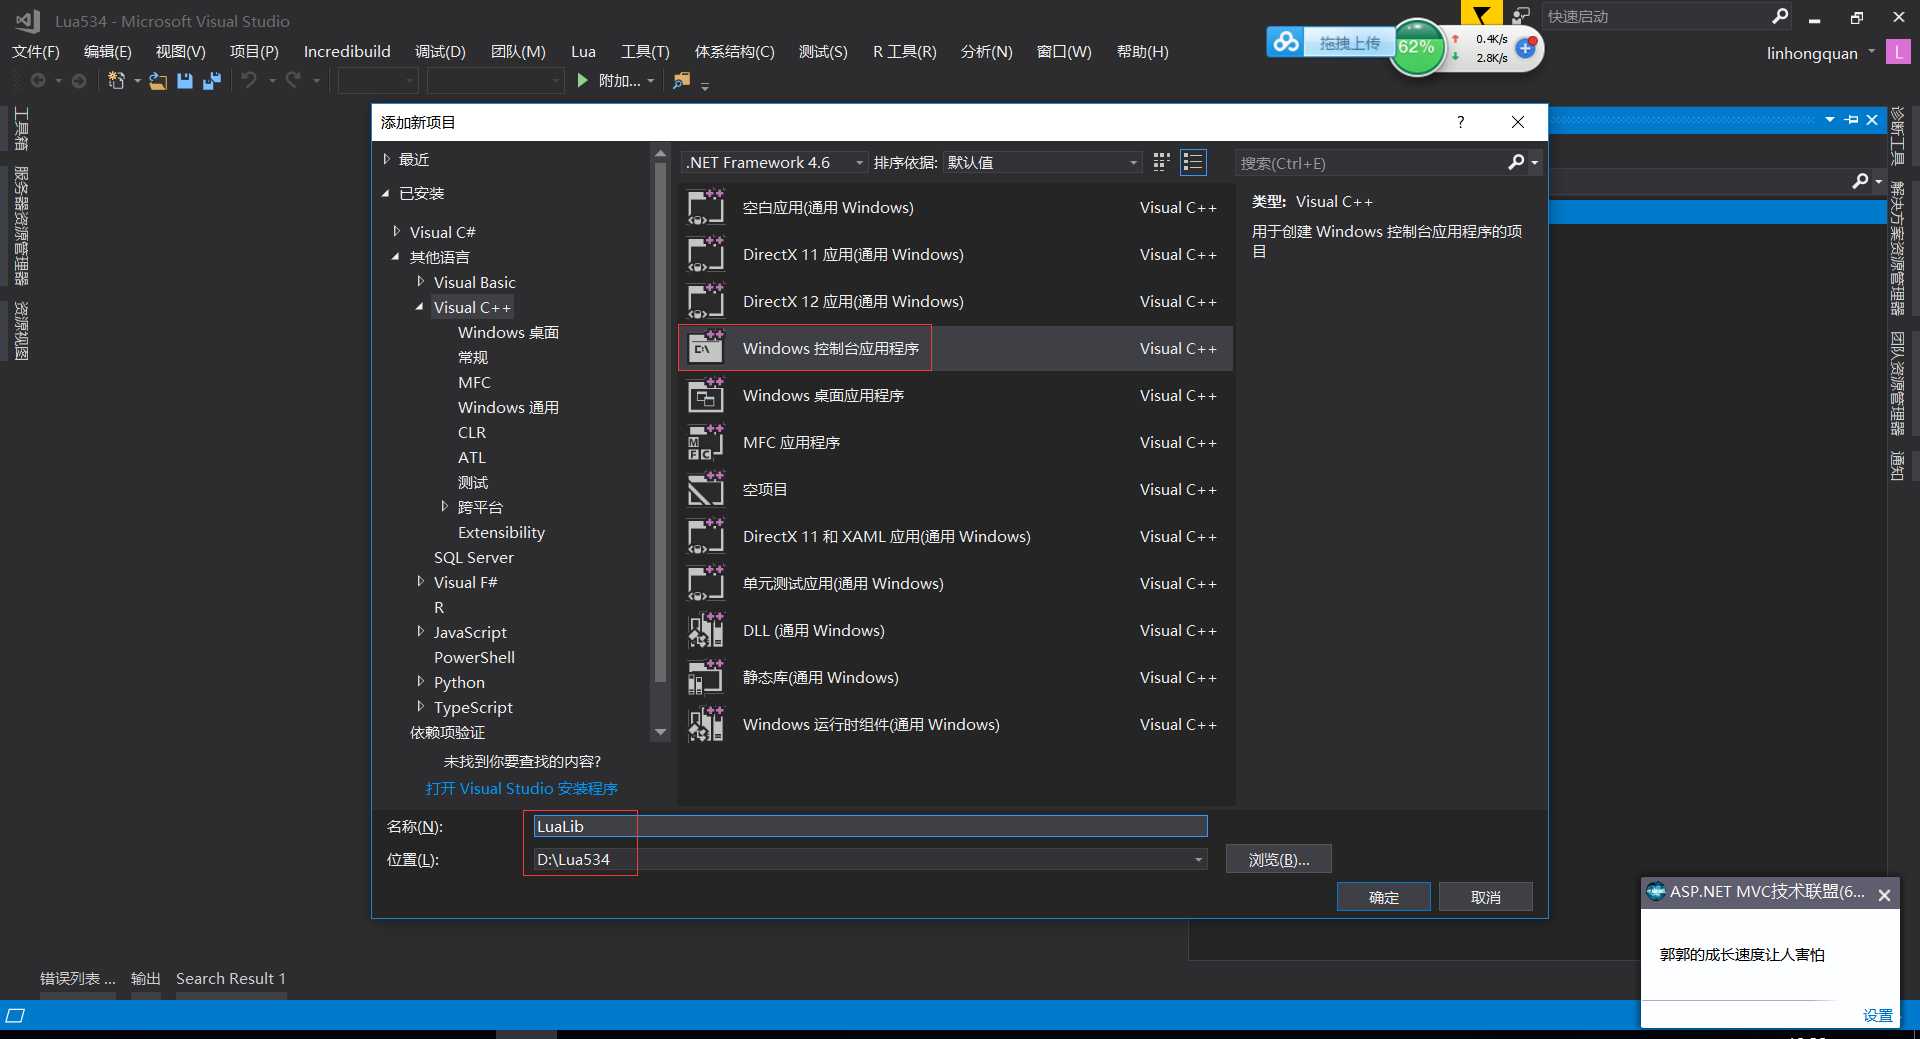Click the search magnifier in dialog

(x=1516, y=162)
